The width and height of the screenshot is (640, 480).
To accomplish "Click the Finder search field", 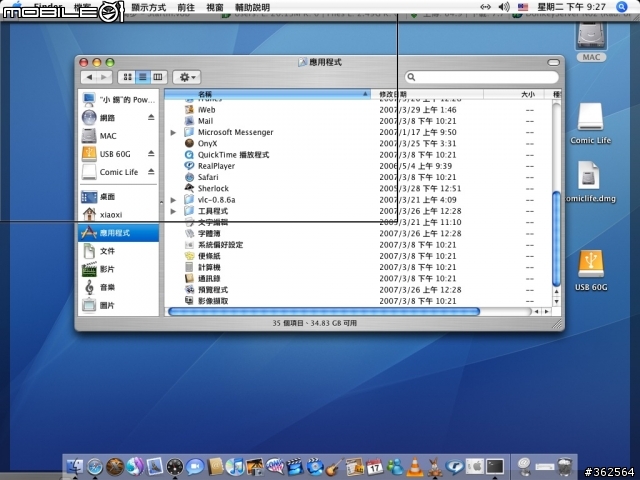I will coord(482,77).
